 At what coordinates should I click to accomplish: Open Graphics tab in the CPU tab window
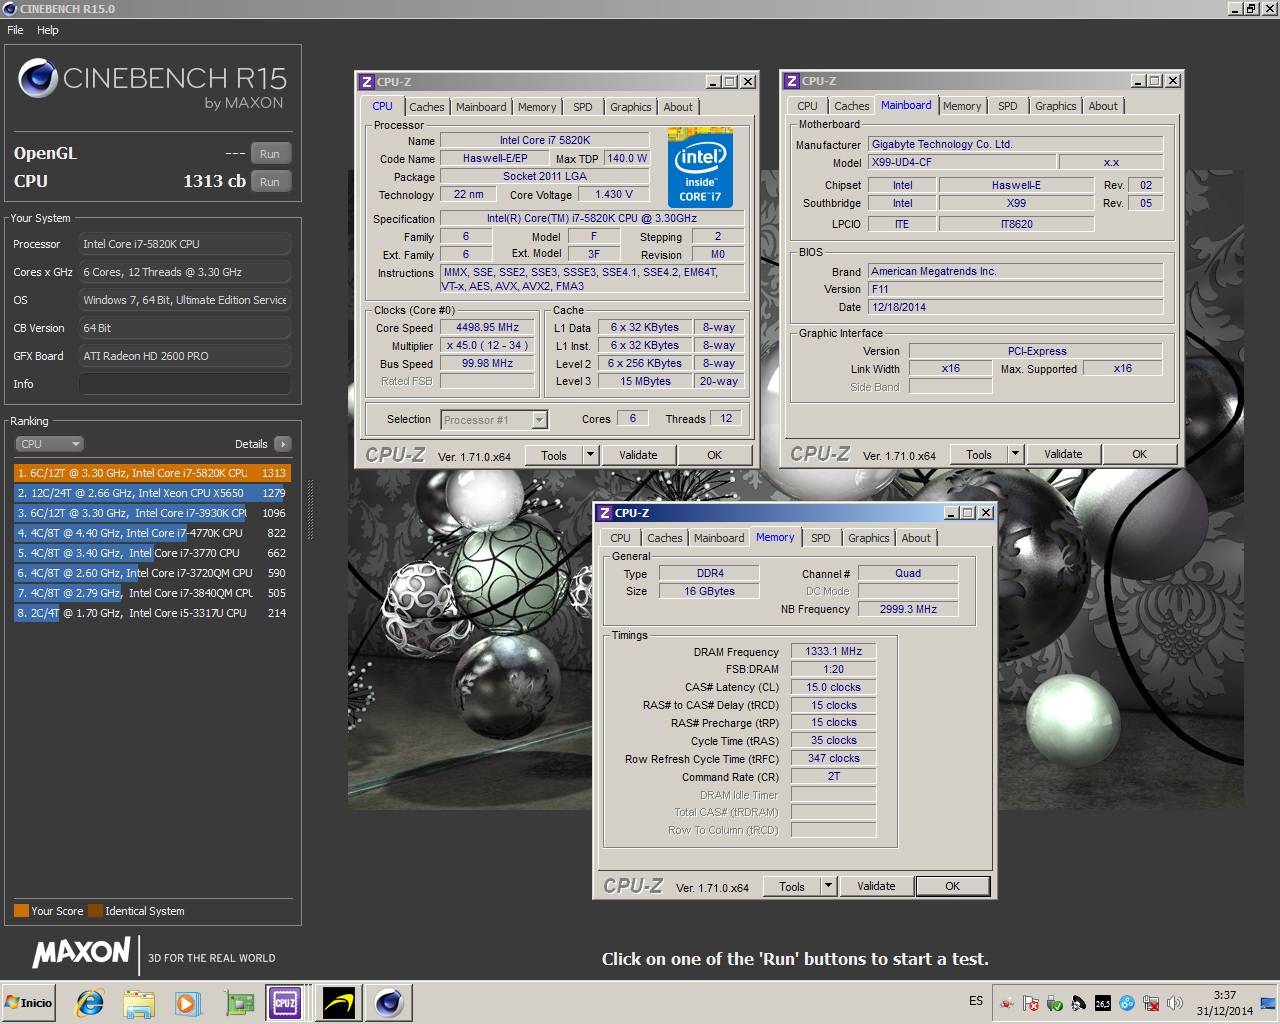631,107
